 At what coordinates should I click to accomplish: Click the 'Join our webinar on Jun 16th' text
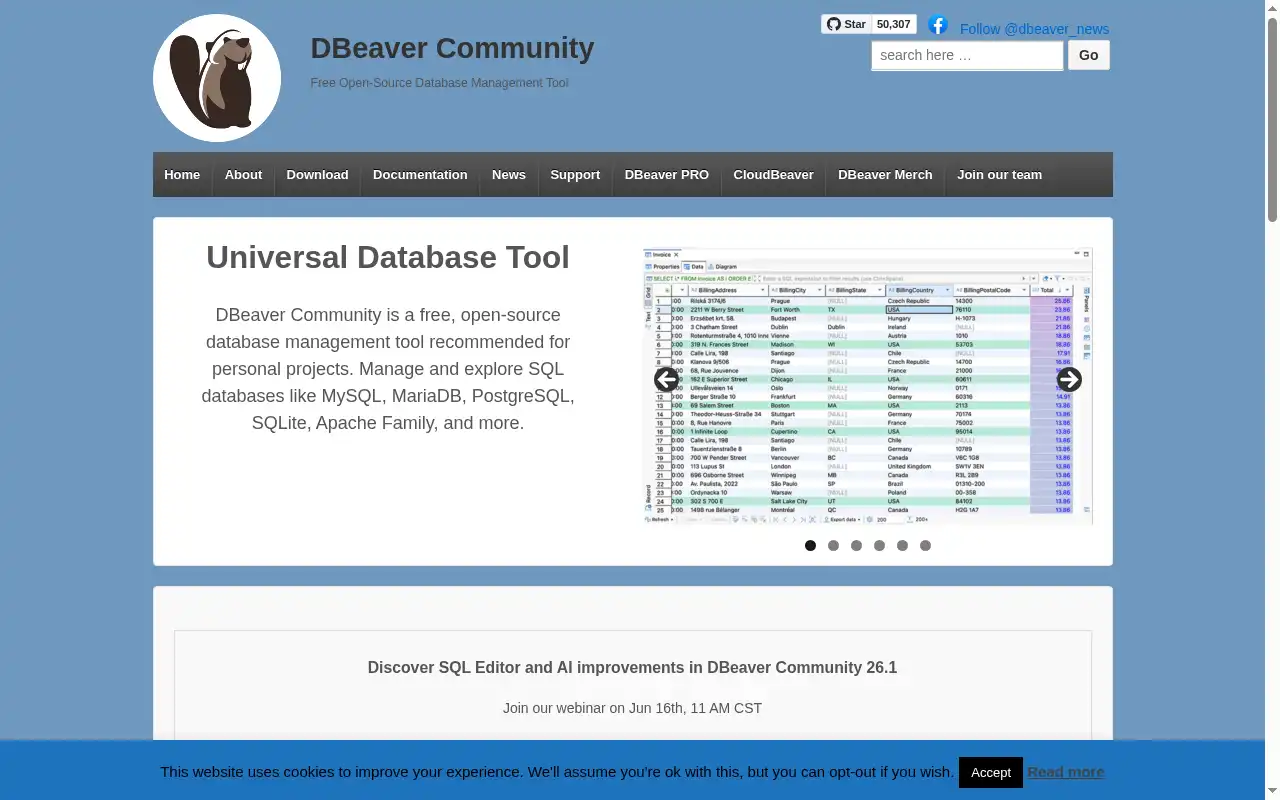click(632, 708)
